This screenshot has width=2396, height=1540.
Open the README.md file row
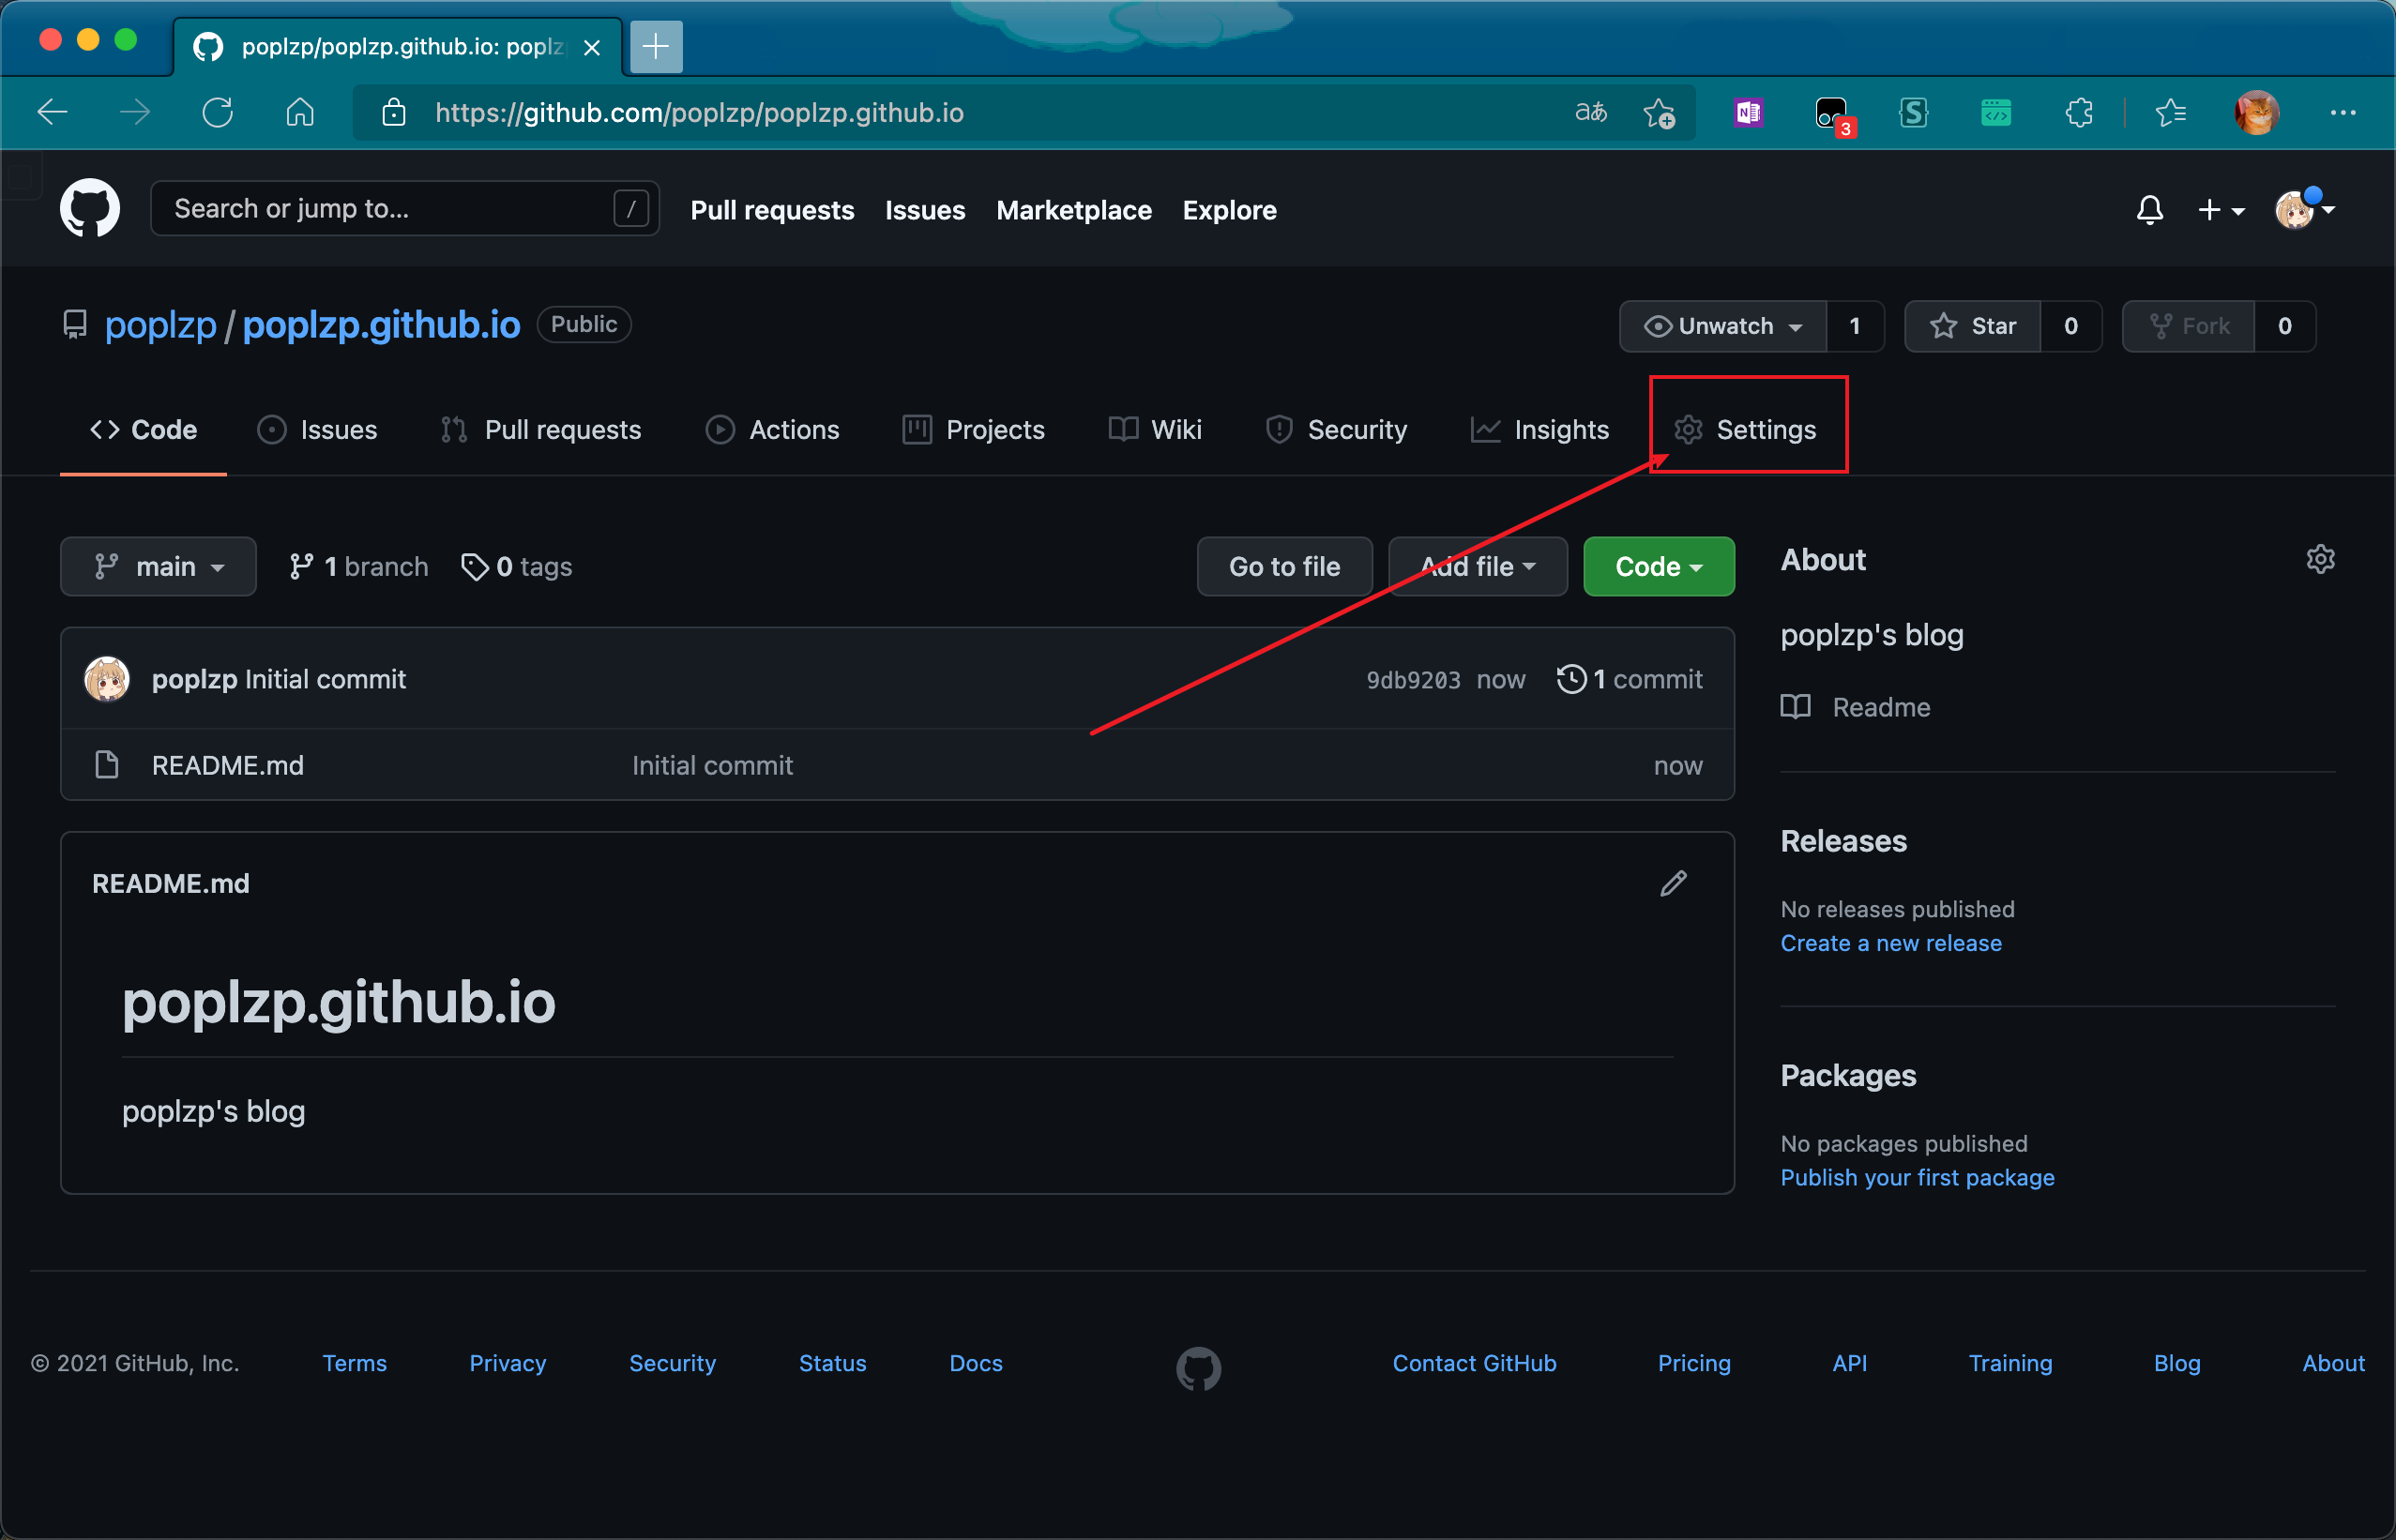pos(897,765)
